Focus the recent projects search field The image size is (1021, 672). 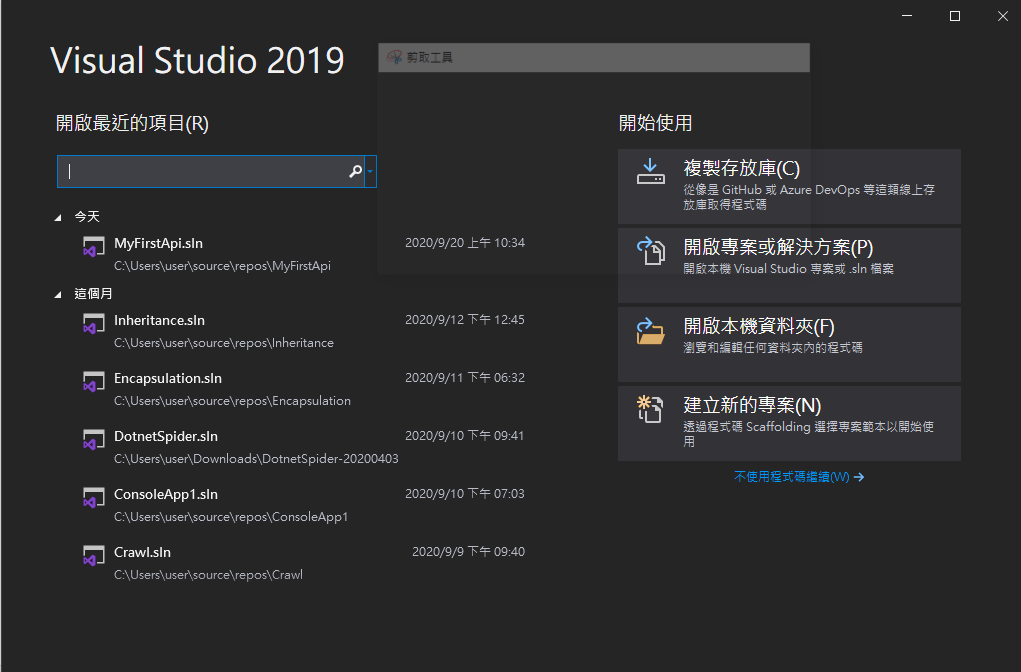(211, 171)
